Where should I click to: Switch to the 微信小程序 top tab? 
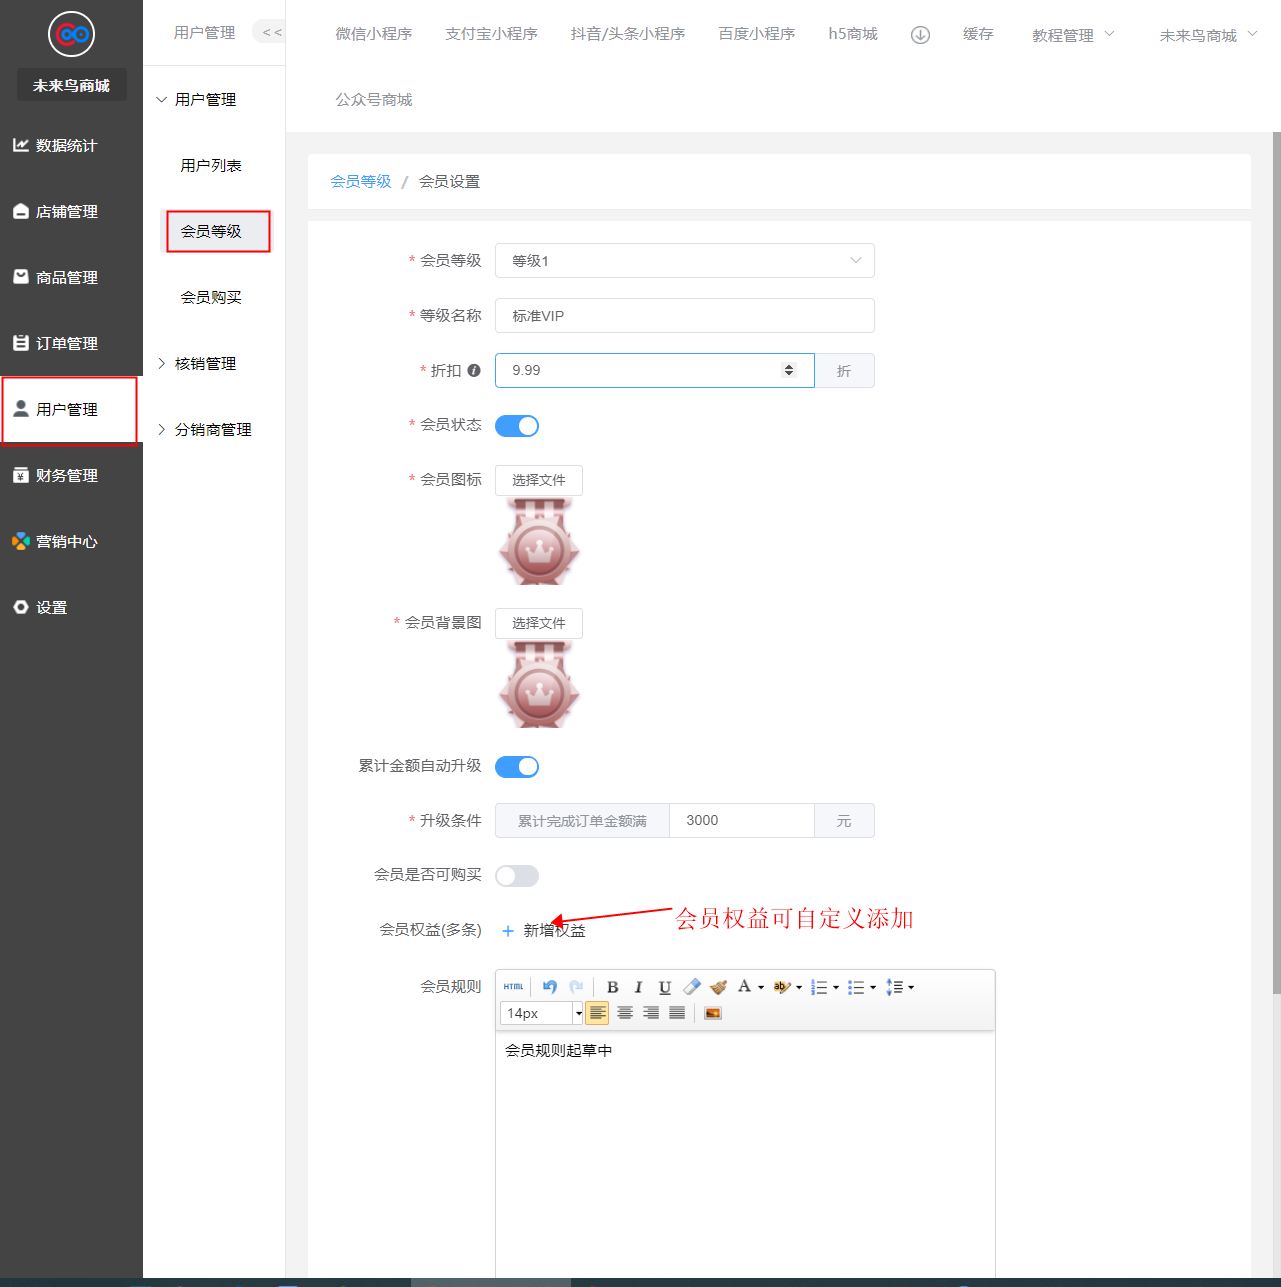point(373,34)
